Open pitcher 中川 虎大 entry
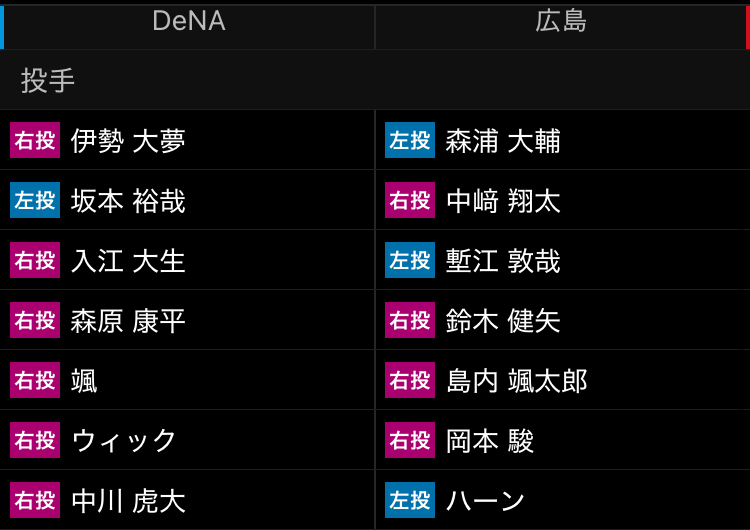 tap(187, 500)
